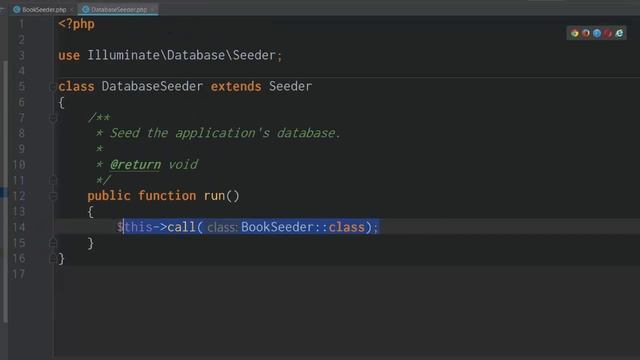This screenshot has height=360, width=640.
Task: Click fold end marker on line 16
Action: tap(53, 259)
